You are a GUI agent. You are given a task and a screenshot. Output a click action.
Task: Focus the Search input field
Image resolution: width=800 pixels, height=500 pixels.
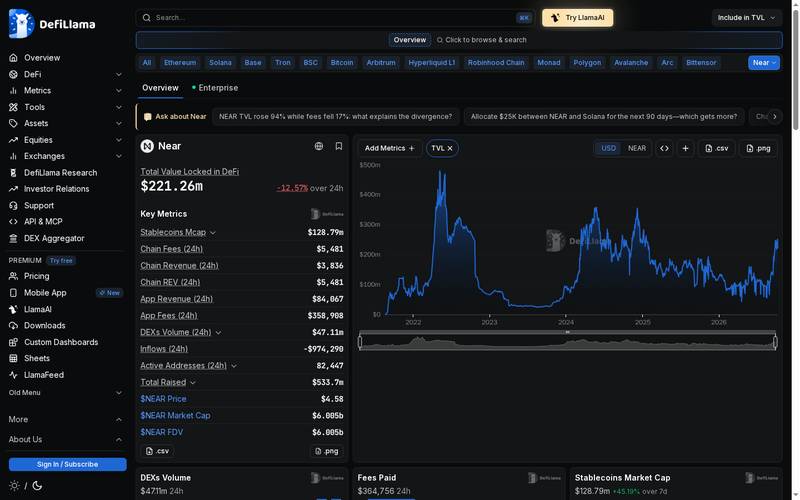tap(334, 18)
